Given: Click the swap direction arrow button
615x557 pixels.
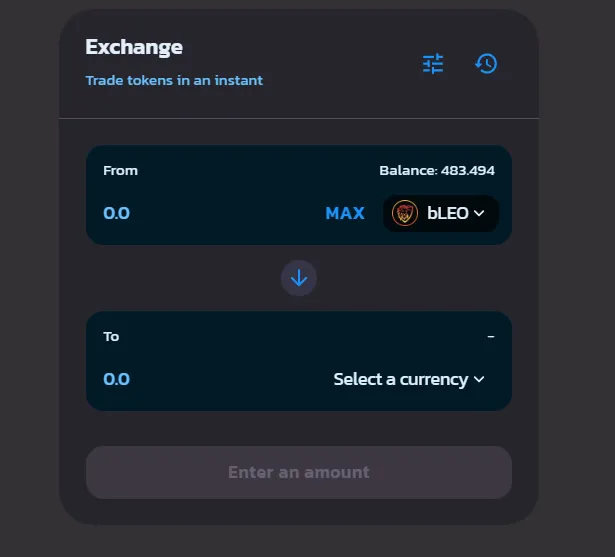Looking at the screenshot, I should [299, 278].
